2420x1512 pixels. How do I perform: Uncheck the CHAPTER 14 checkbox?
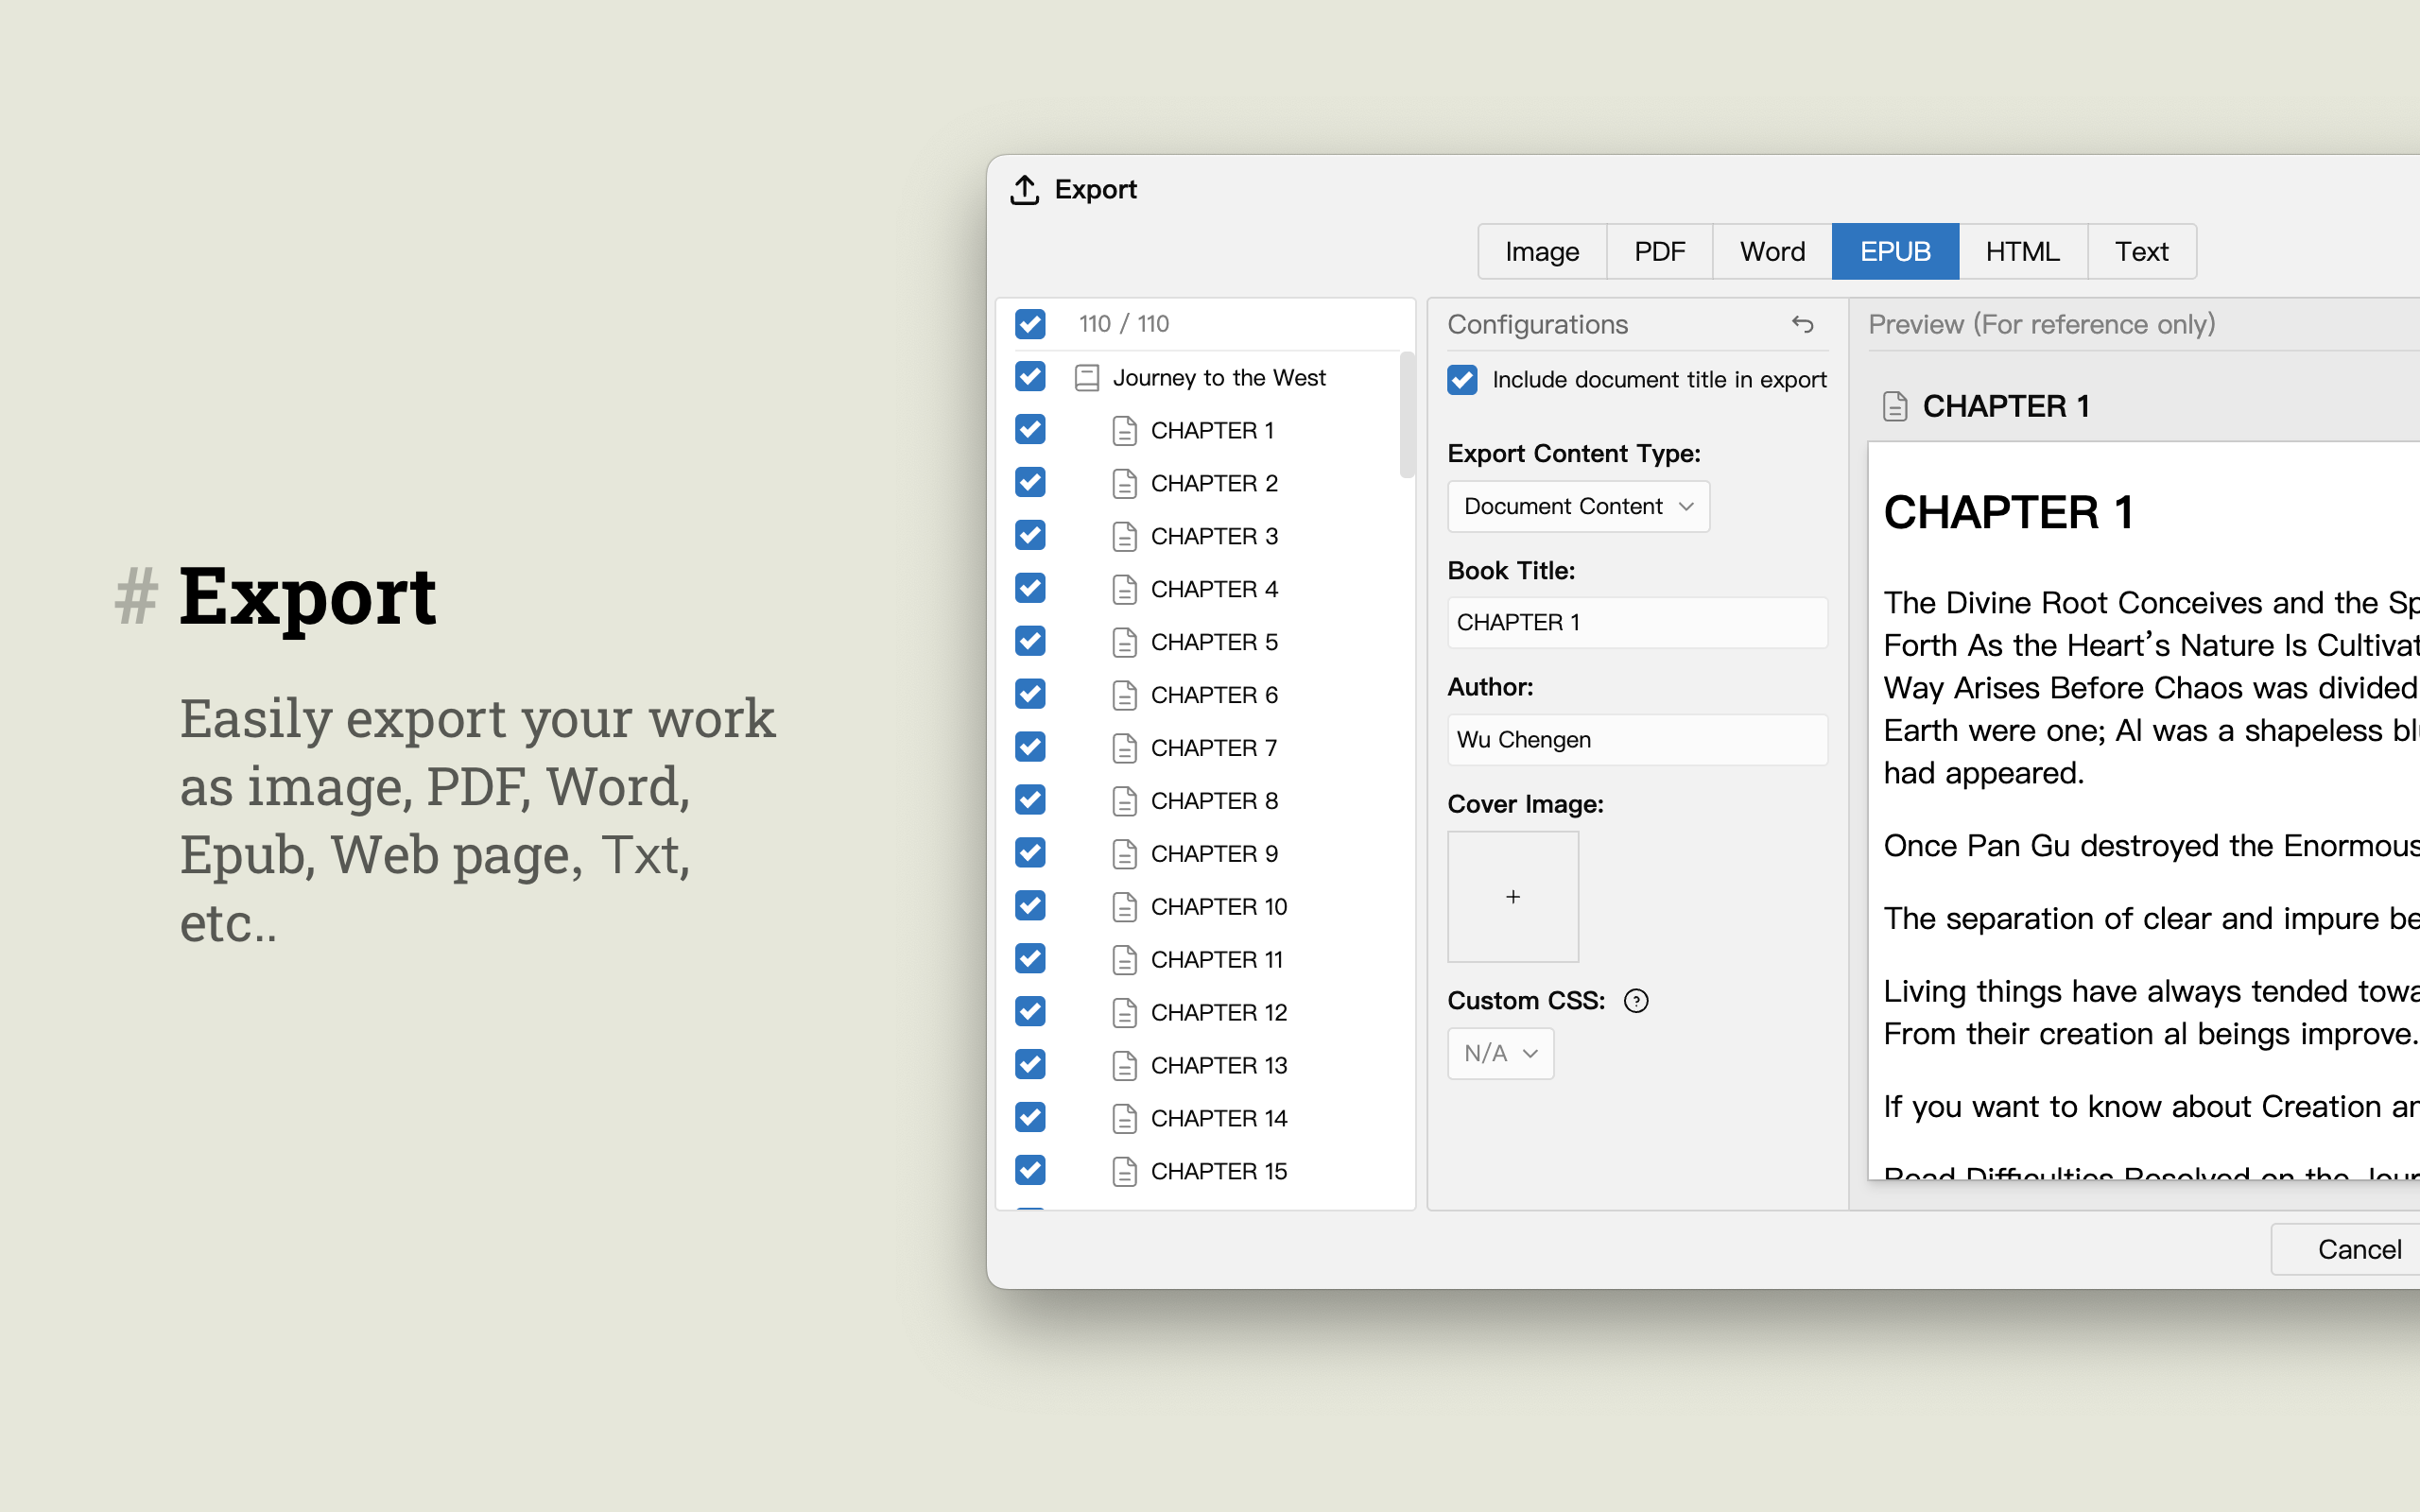[1030, 1119]
